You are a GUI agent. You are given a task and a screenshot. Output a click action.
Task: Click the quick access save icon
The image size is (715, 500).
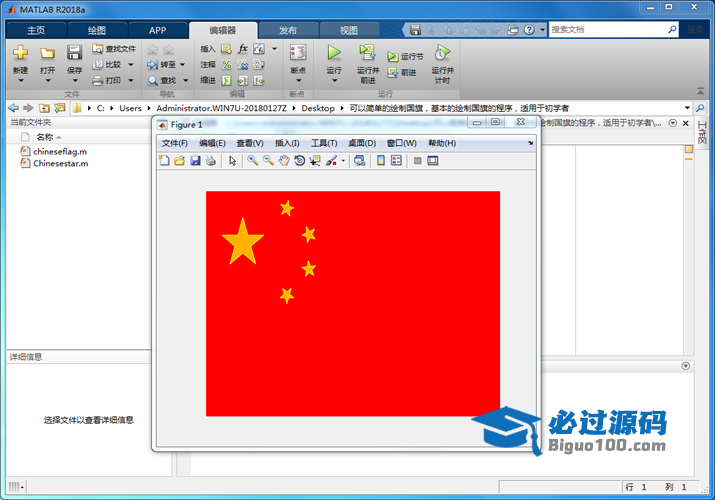point(415,30)
